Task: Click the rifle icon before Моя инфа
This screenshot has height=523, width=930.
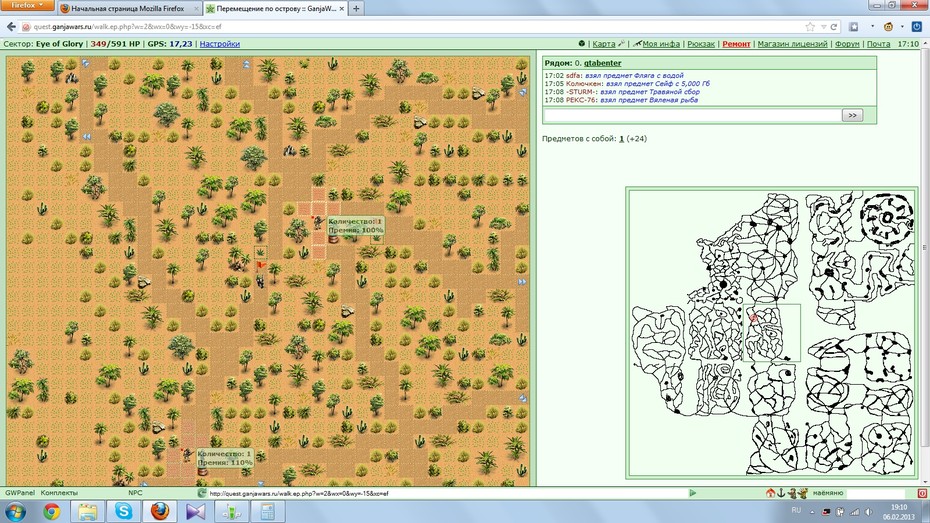Action: (637, 43)
